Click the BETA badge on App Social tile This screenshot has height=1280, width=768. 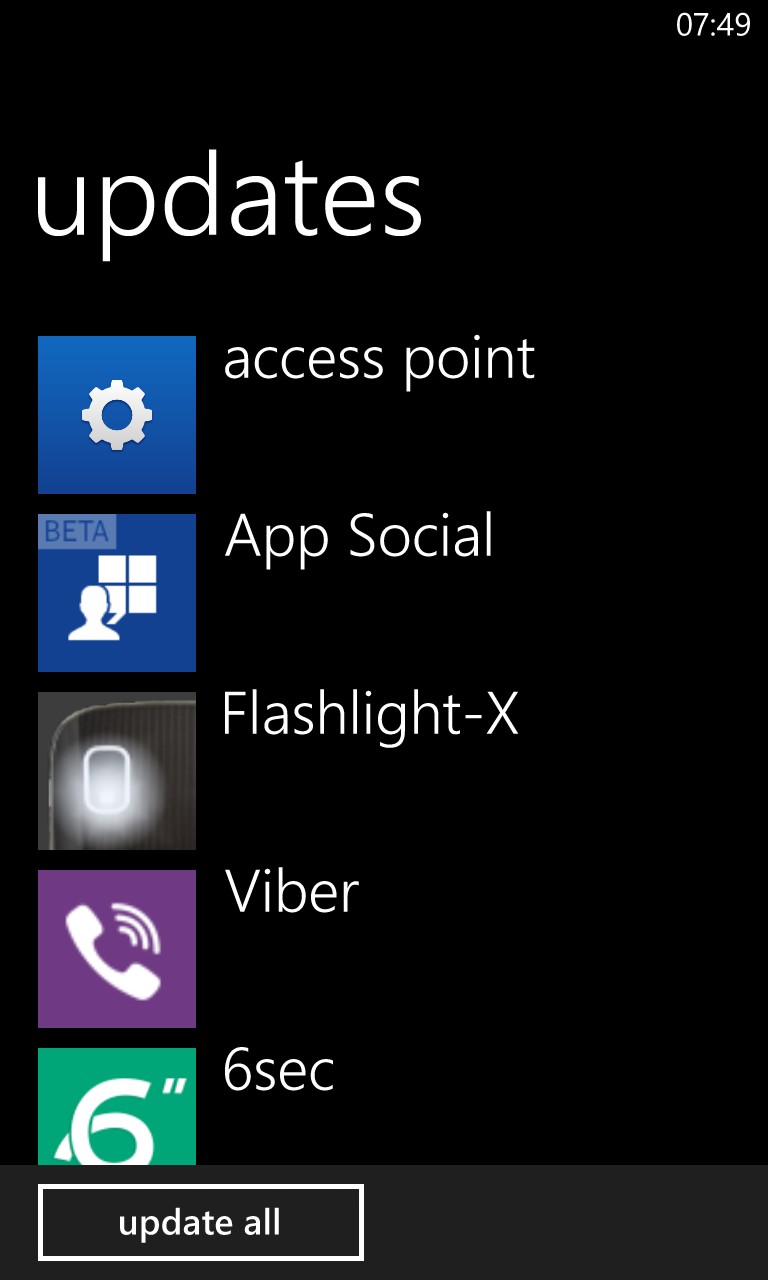(x=78, y=532)
